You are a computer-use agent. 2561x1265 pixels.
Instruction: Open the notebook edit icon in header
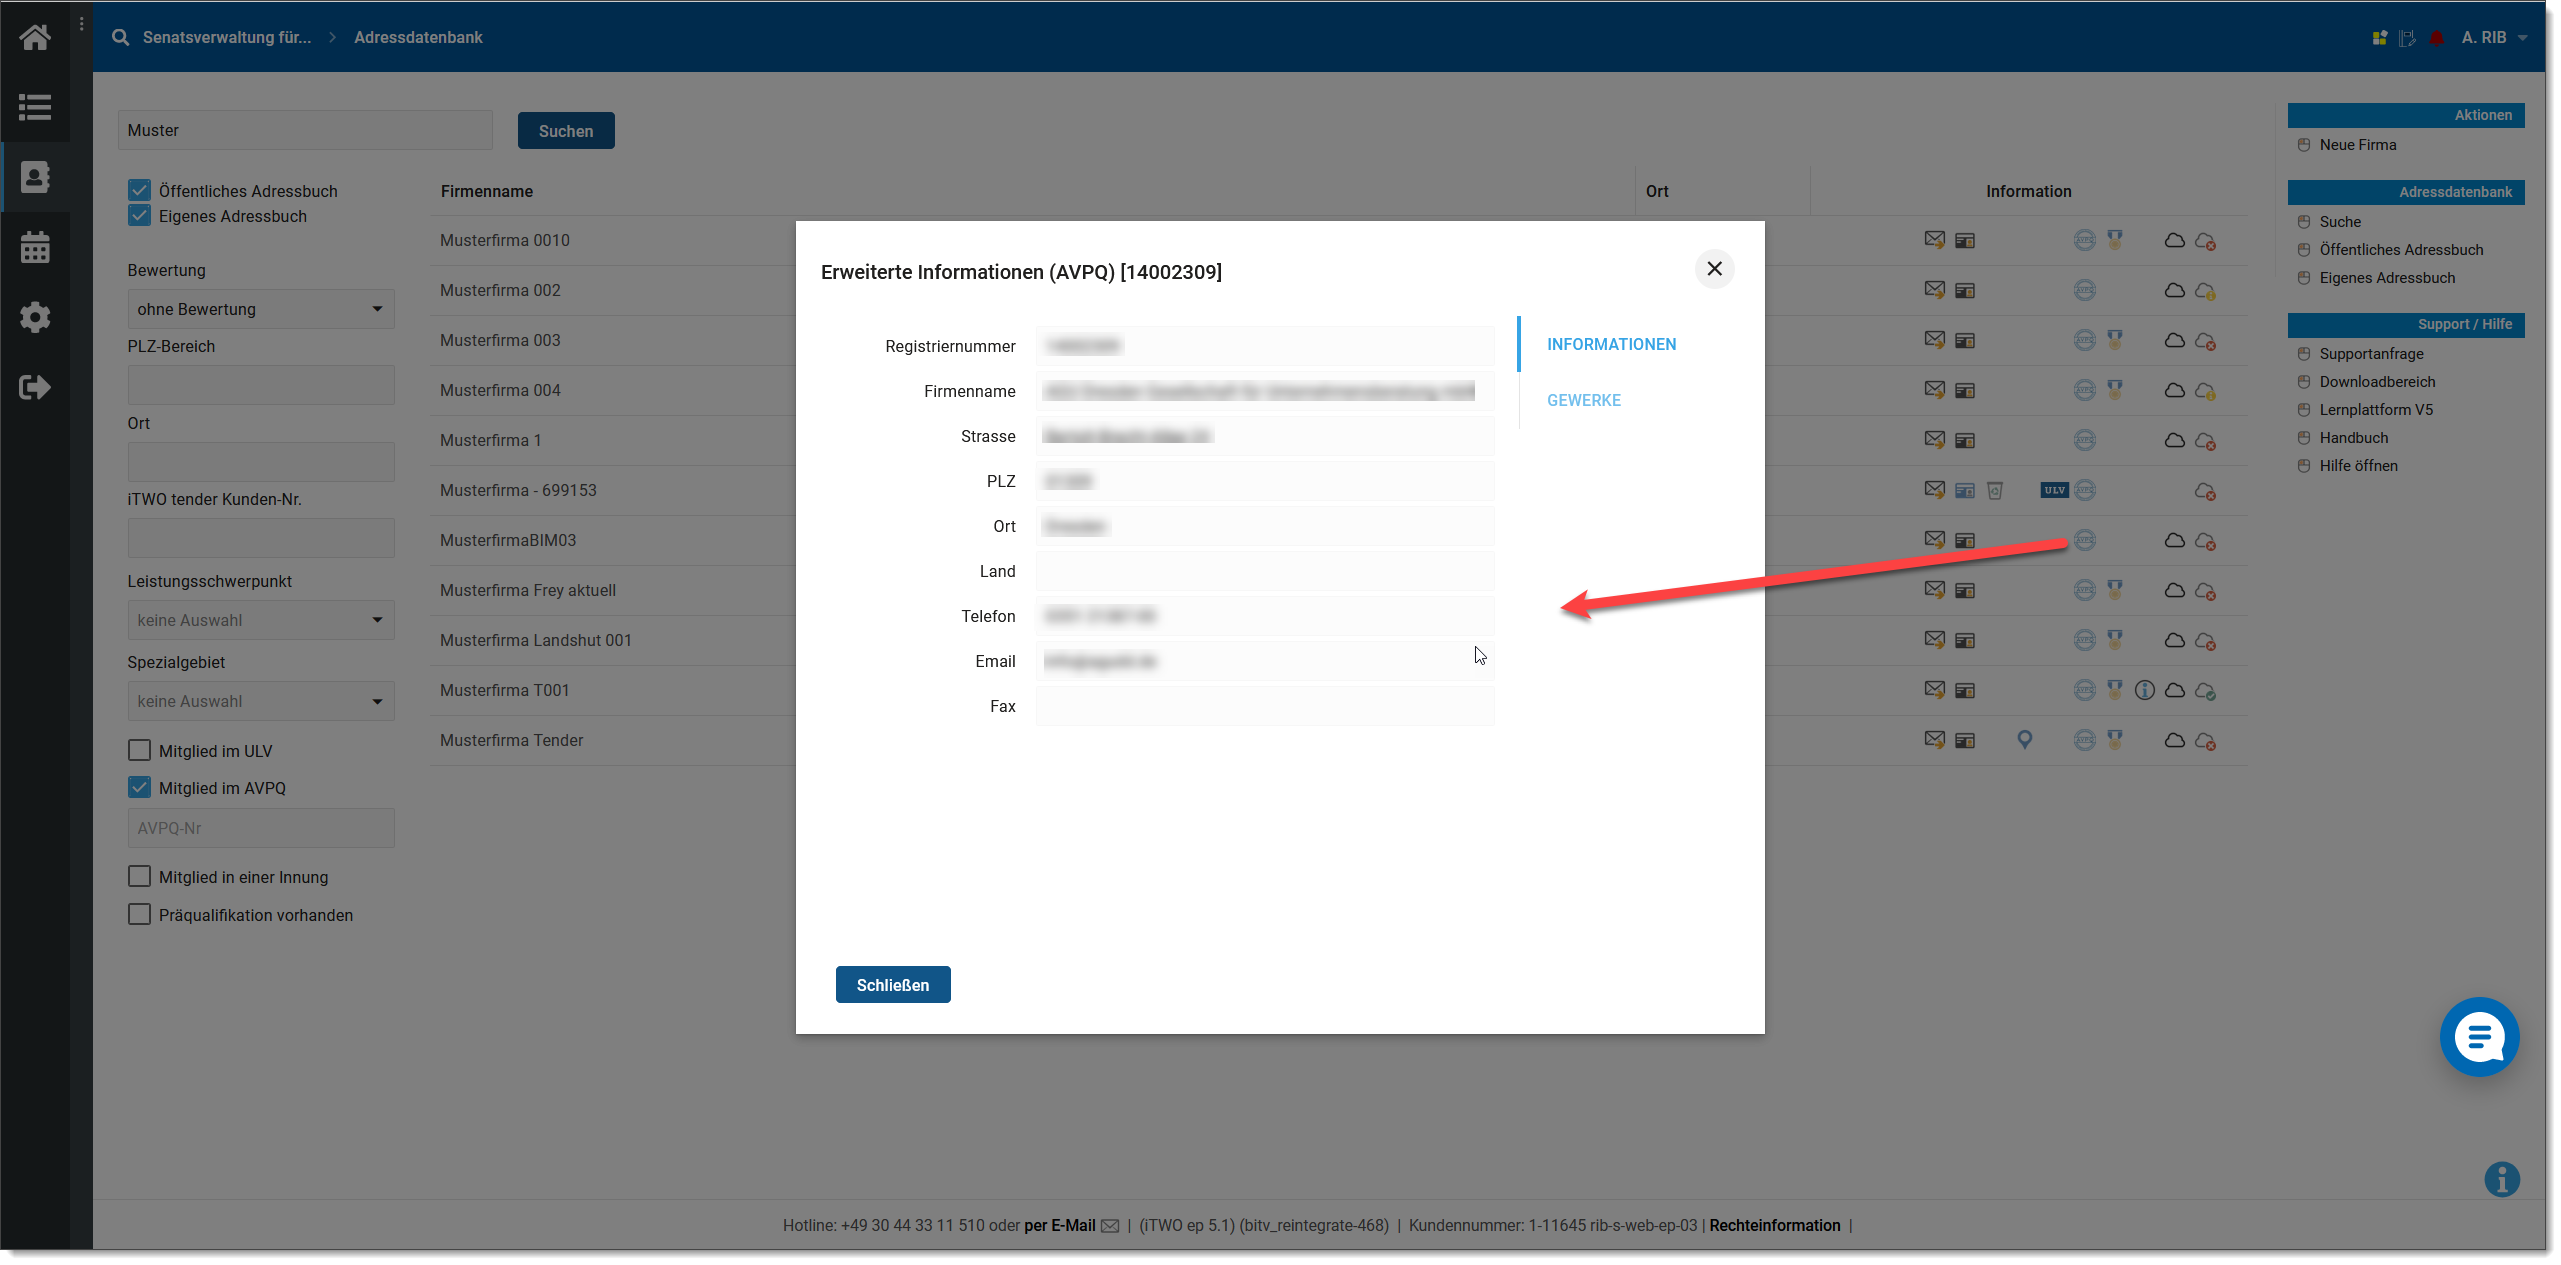pos(2408,38)
